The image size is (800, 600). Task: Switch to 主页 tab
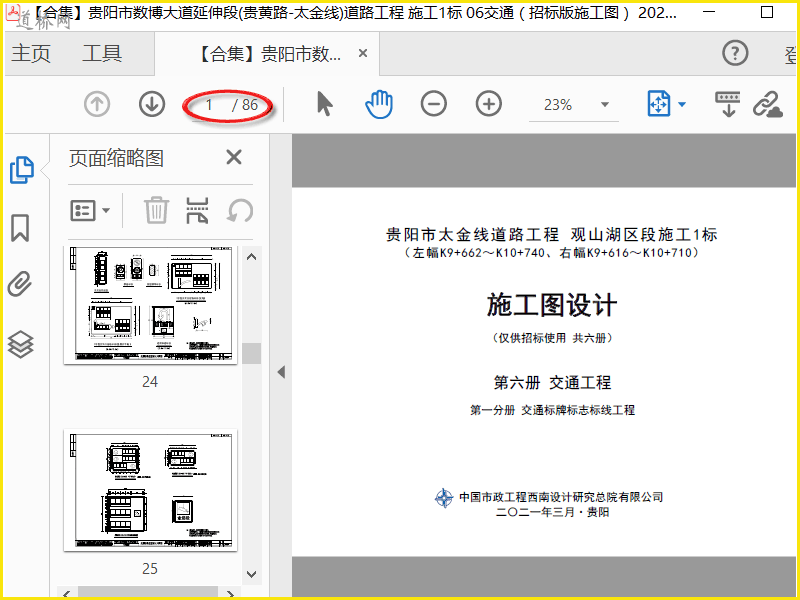point(31,53)
